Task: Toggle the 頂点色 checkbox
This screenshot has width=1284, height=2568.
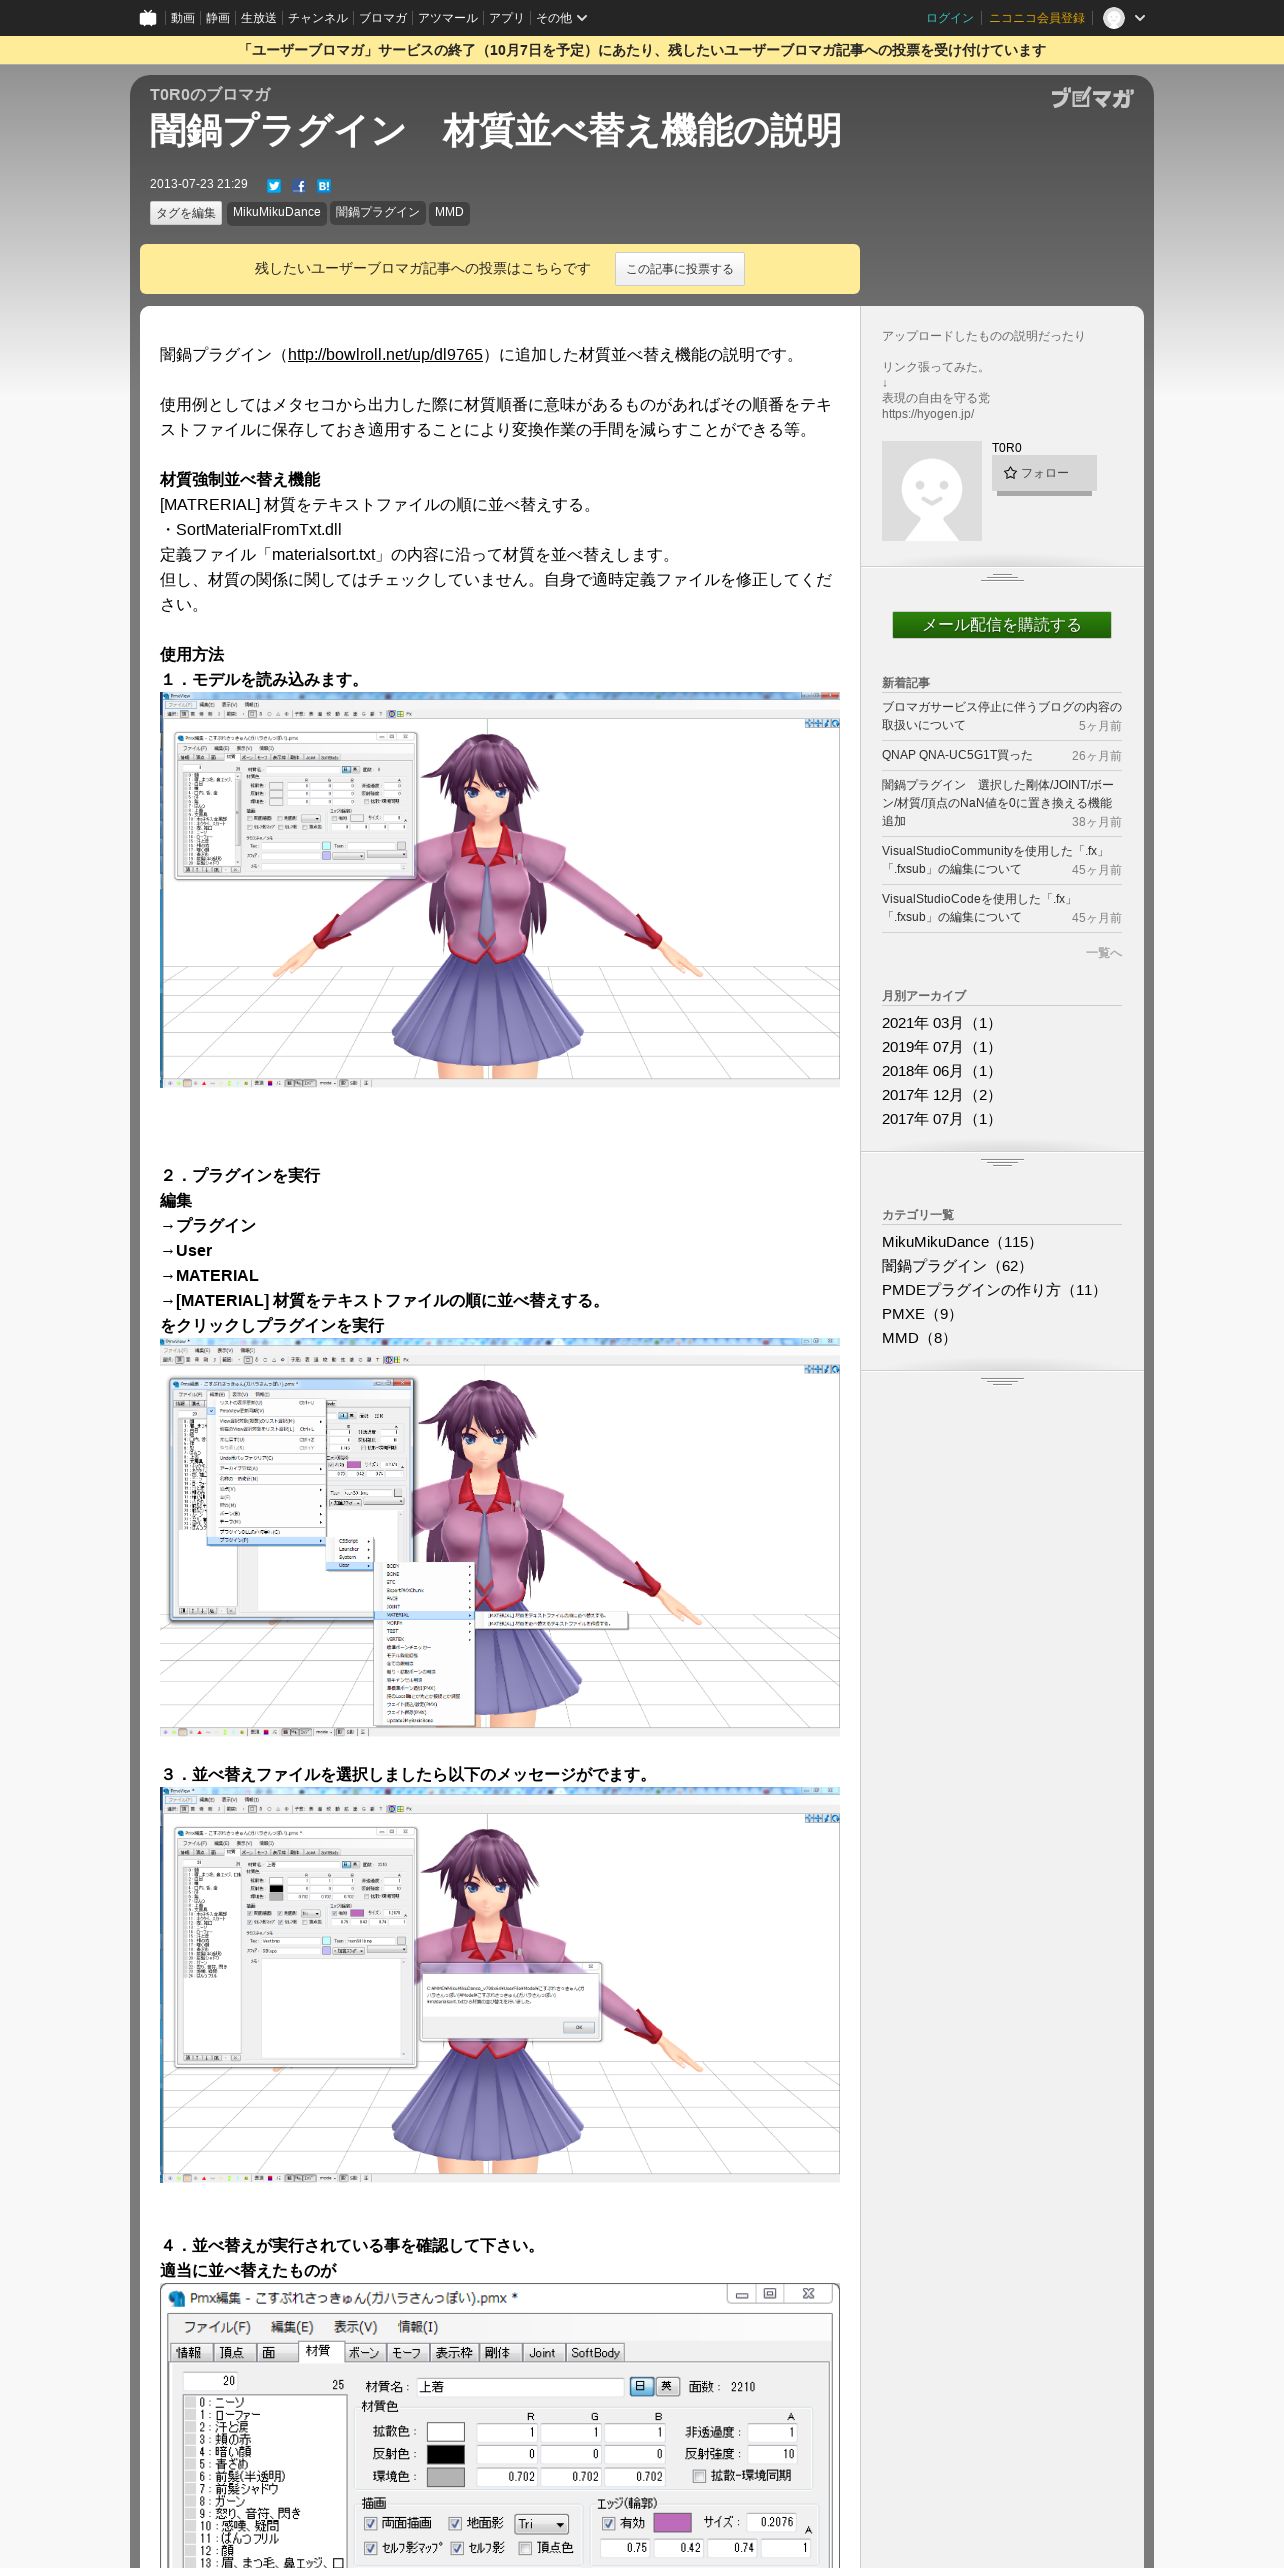Action: pyautogui.click(x=525, y=2548)
